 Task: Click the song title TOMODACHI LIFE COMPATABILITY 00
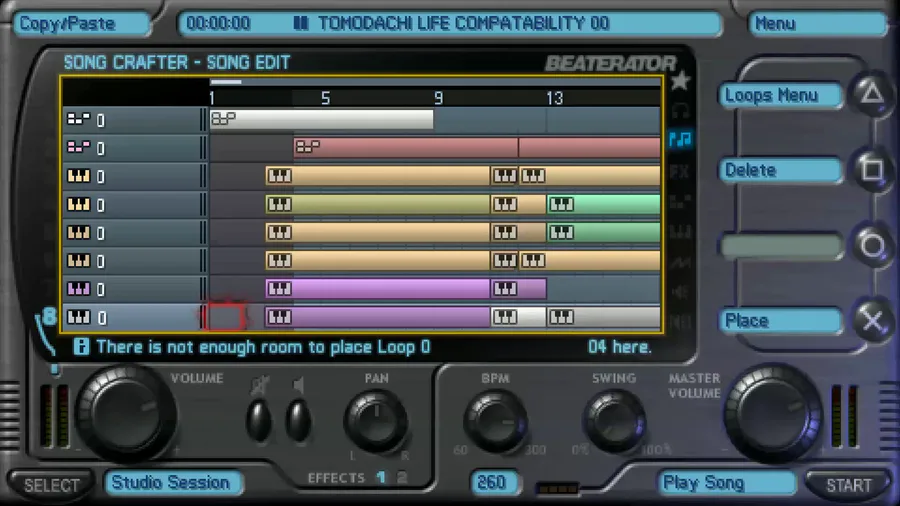464,24
